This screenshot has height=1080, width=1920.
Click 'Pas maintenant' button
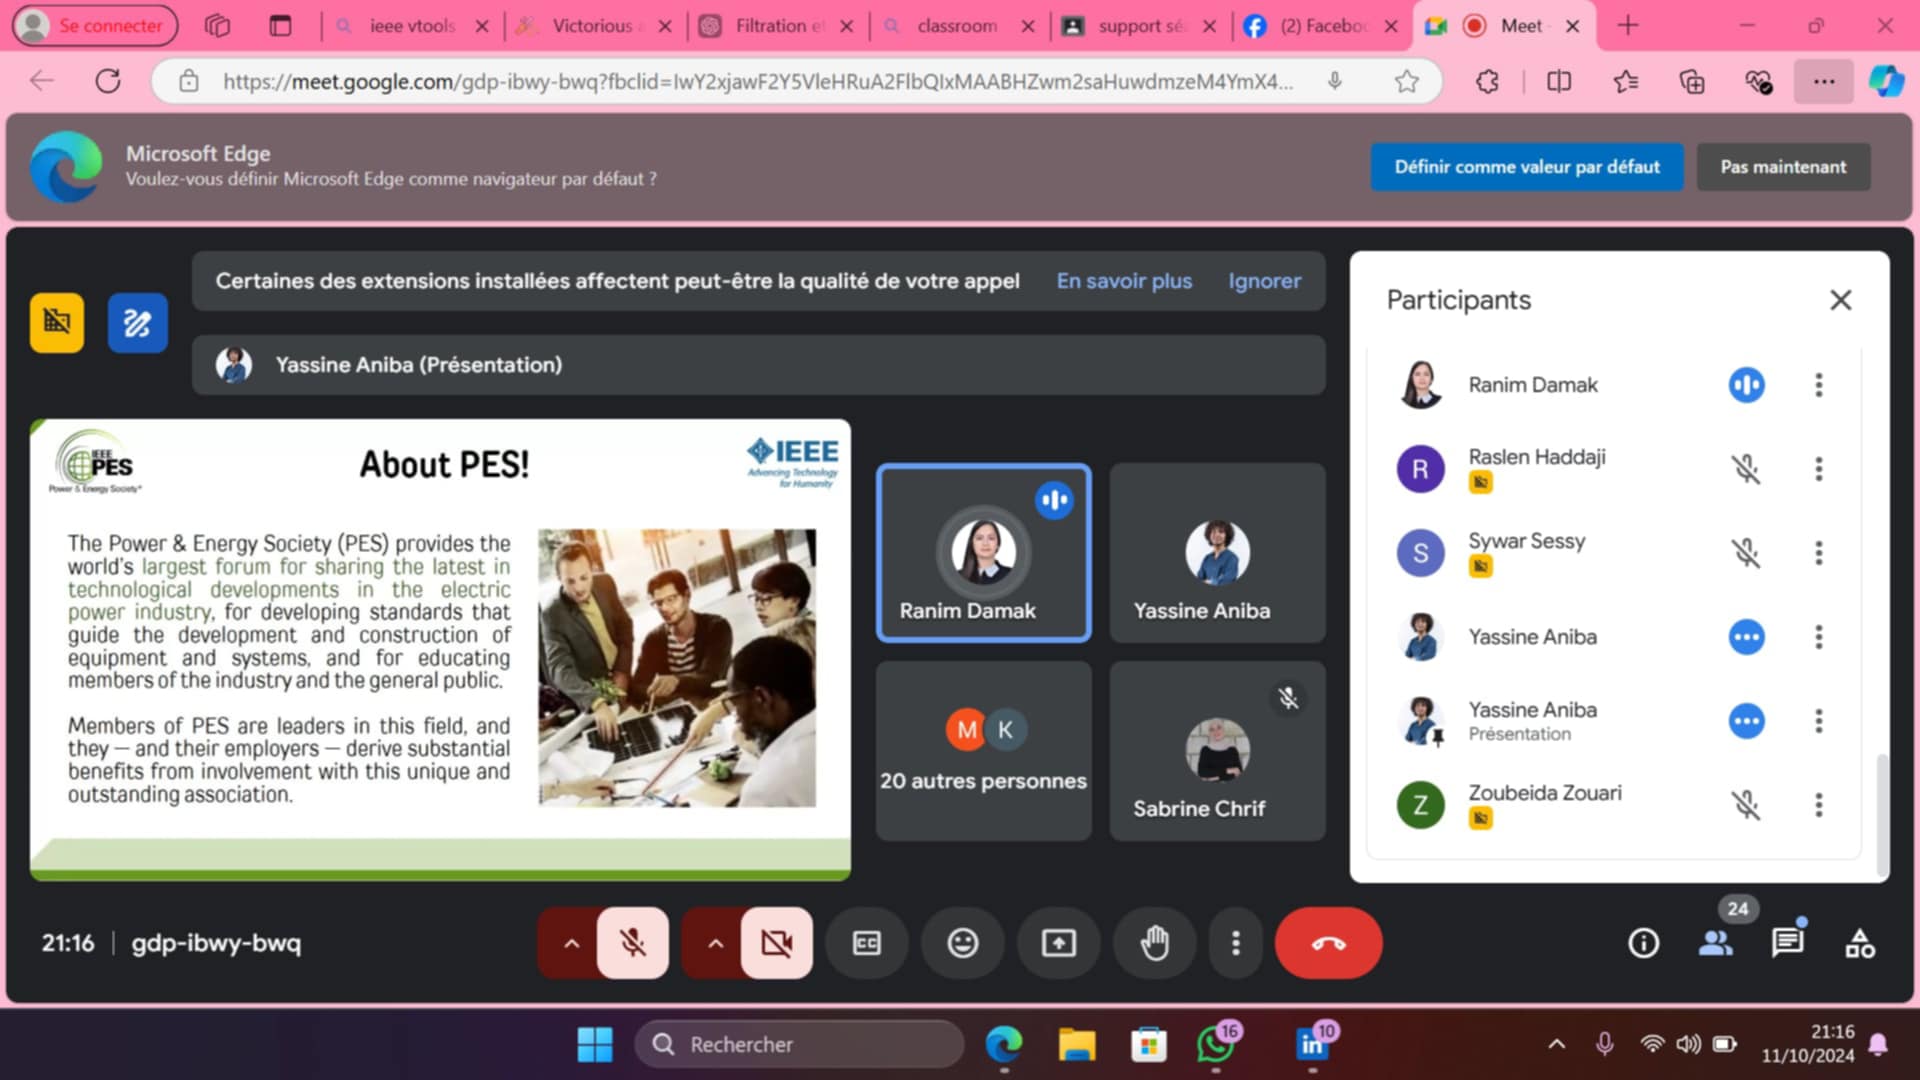pyautogui.click(x=1783, y=167)
